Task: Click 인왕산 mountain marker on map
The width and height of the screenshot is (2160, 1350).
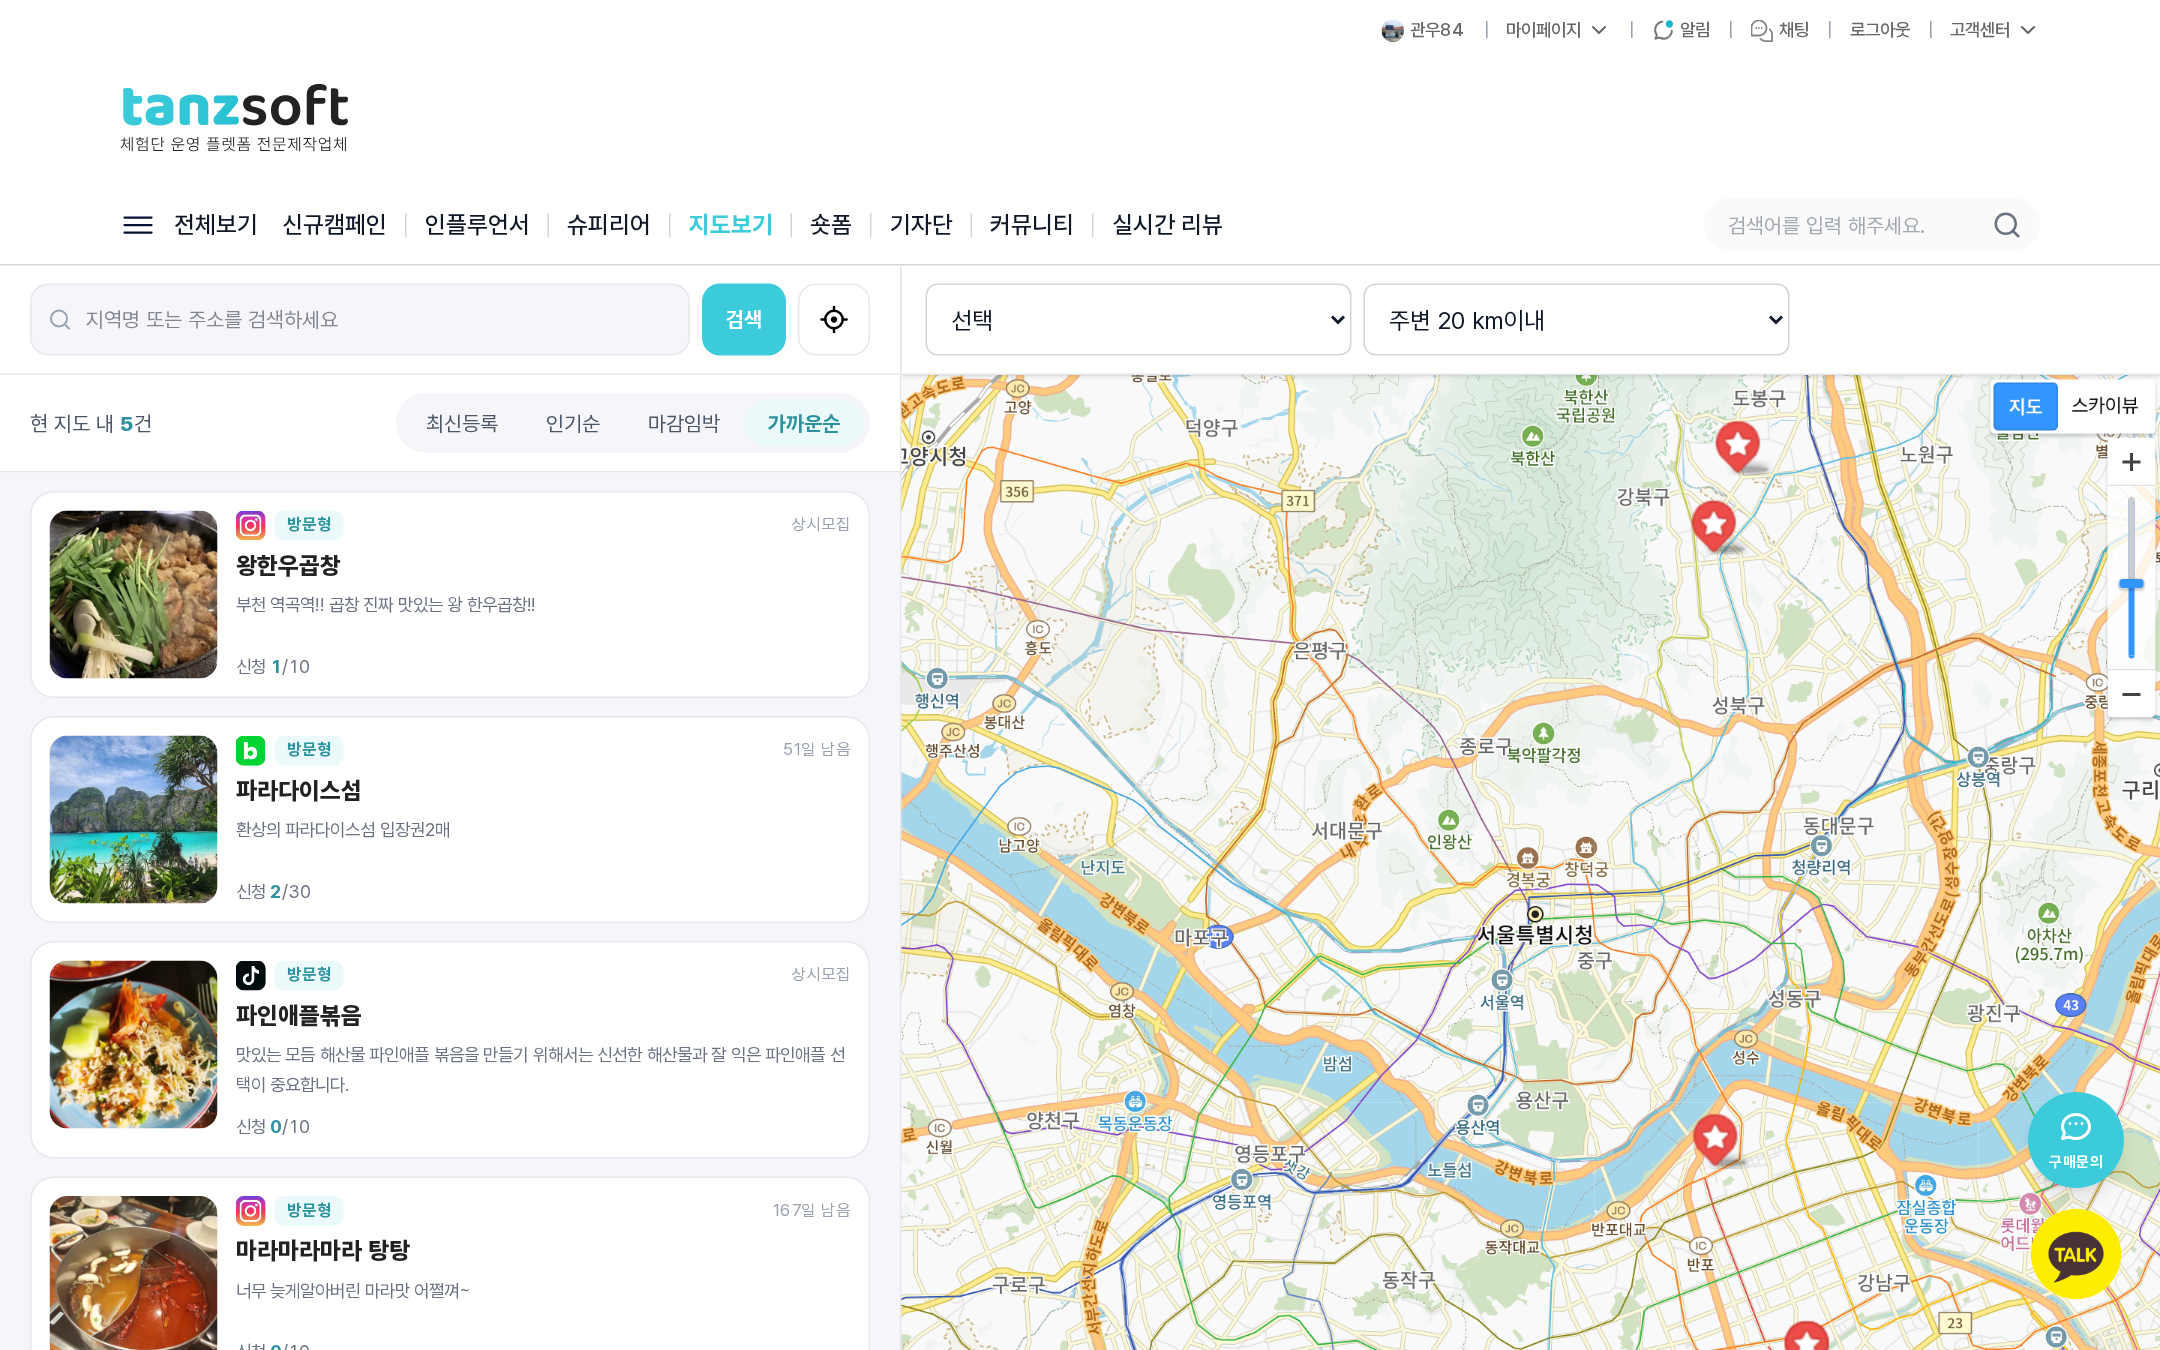Action: tap(1449, 821)
